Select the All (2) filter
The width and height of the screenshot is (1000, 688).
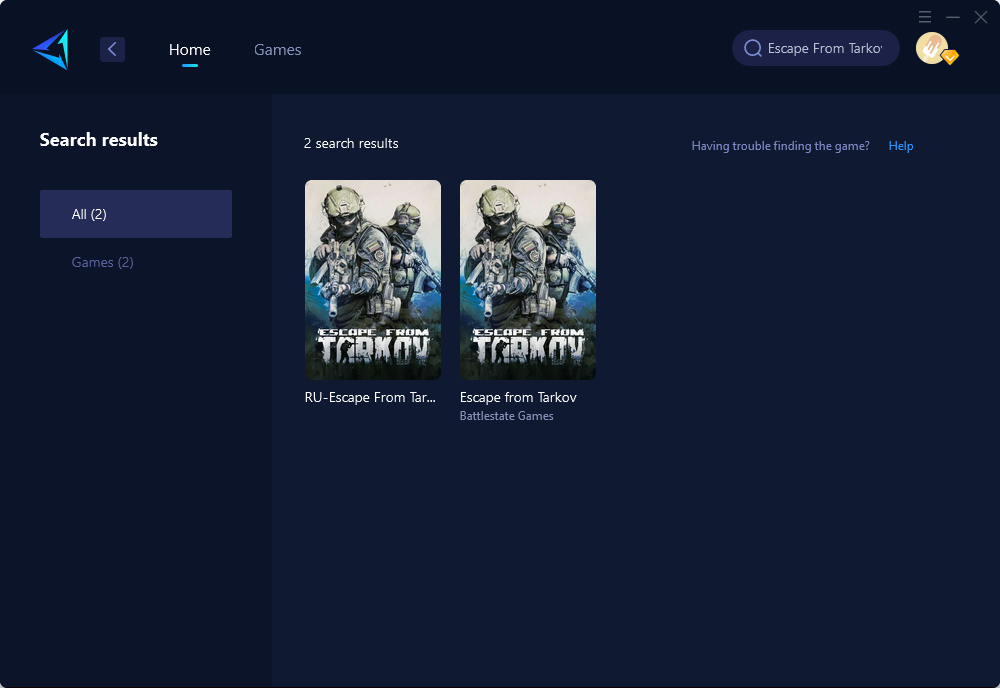(136, 214)
